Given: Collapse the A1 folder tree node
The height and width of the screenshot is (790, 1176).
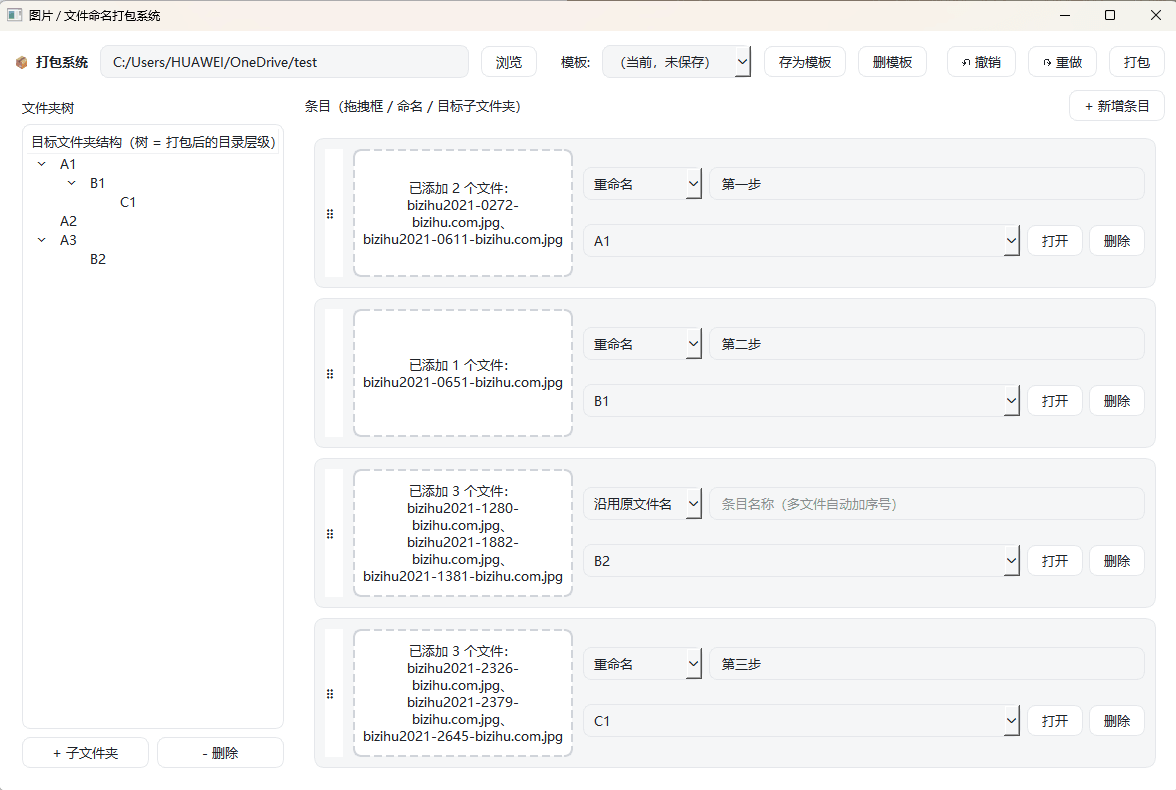Looking at the screenshot, I should 42,164.
